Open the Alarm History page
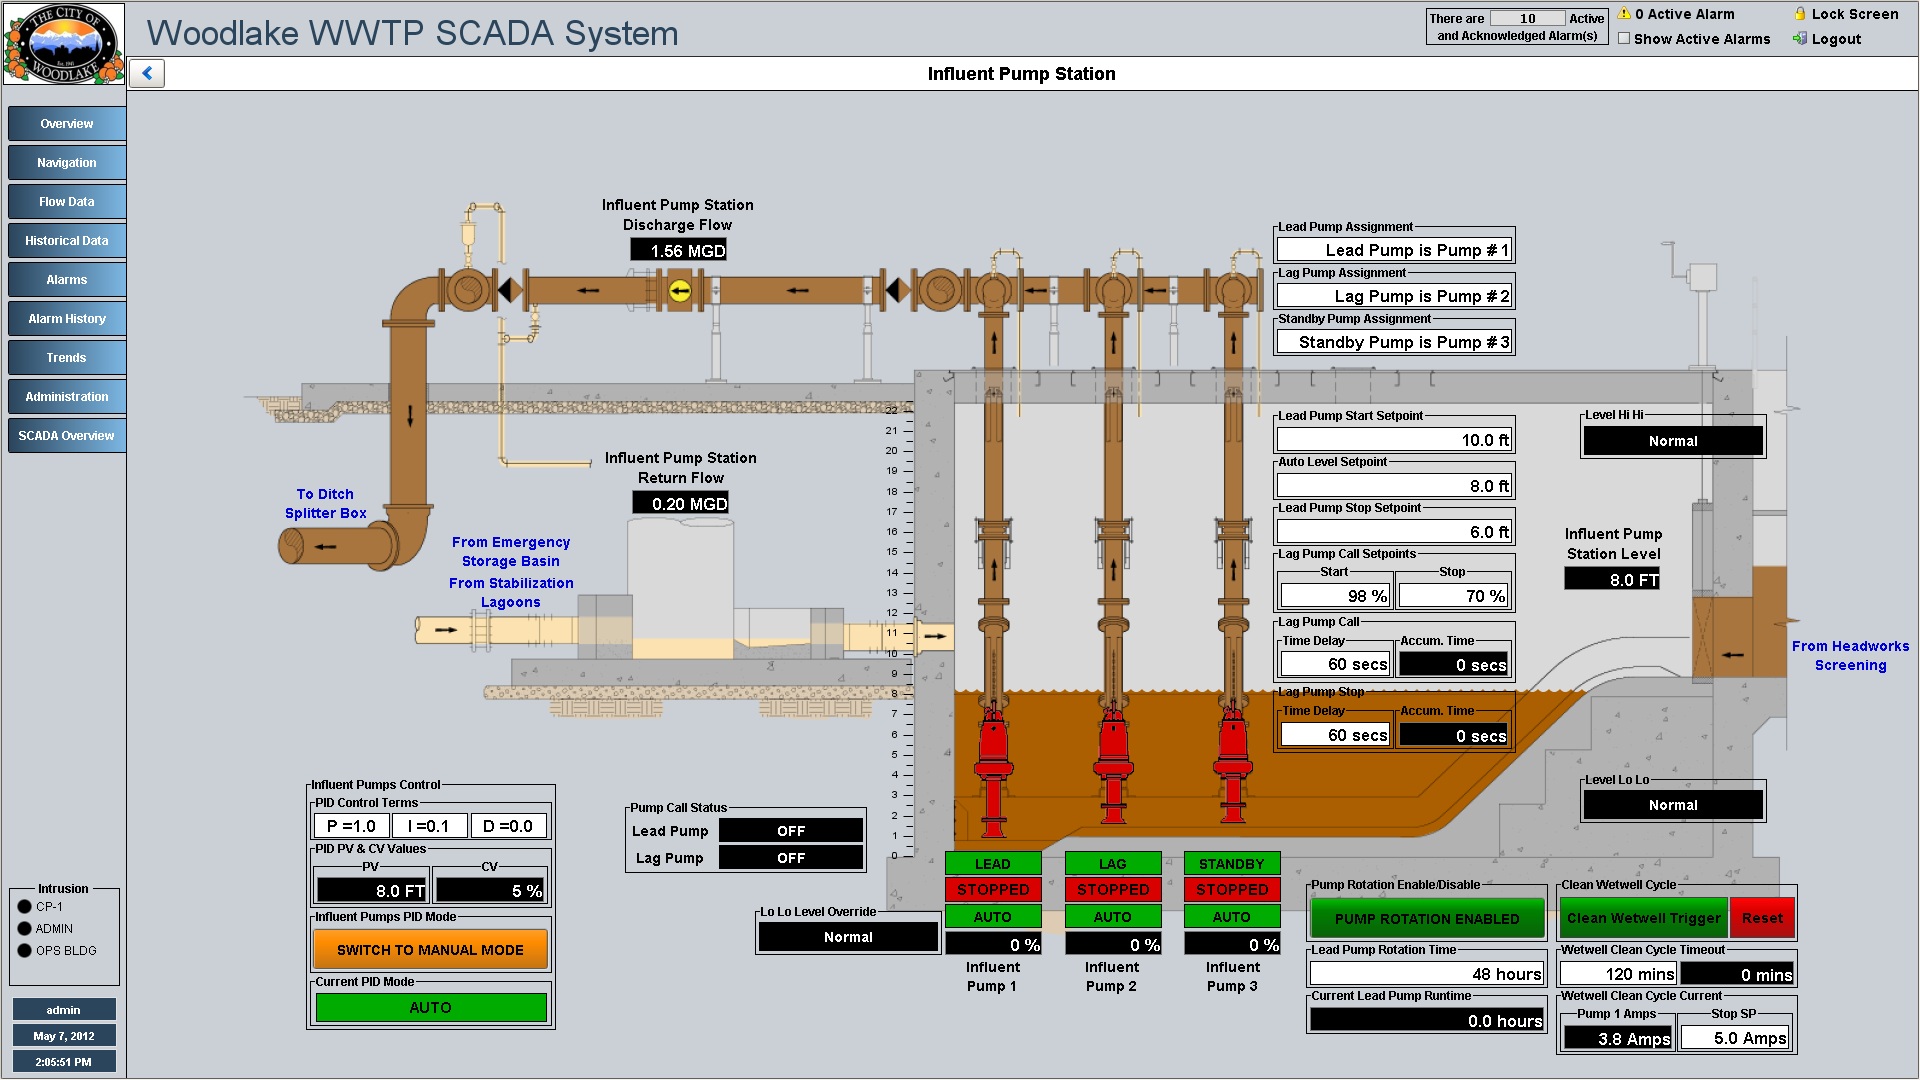Screen dimensions: 1920x1080 pyautogui.click(x=67, y=319)
